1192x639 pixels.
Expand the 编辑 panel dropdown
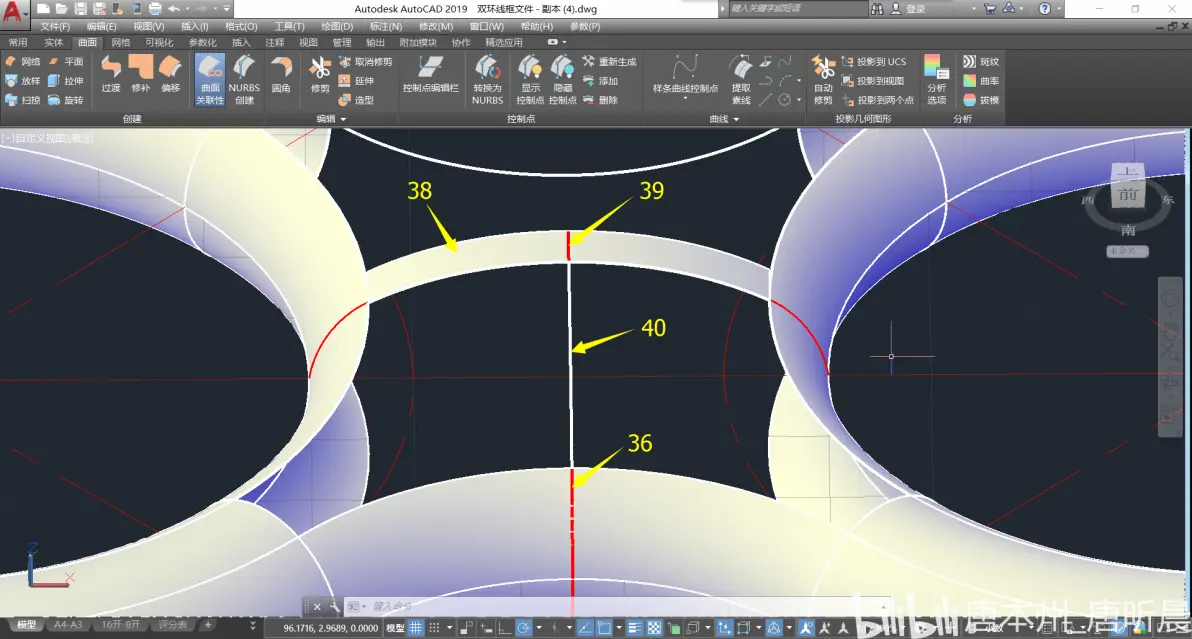pos(344,119)
